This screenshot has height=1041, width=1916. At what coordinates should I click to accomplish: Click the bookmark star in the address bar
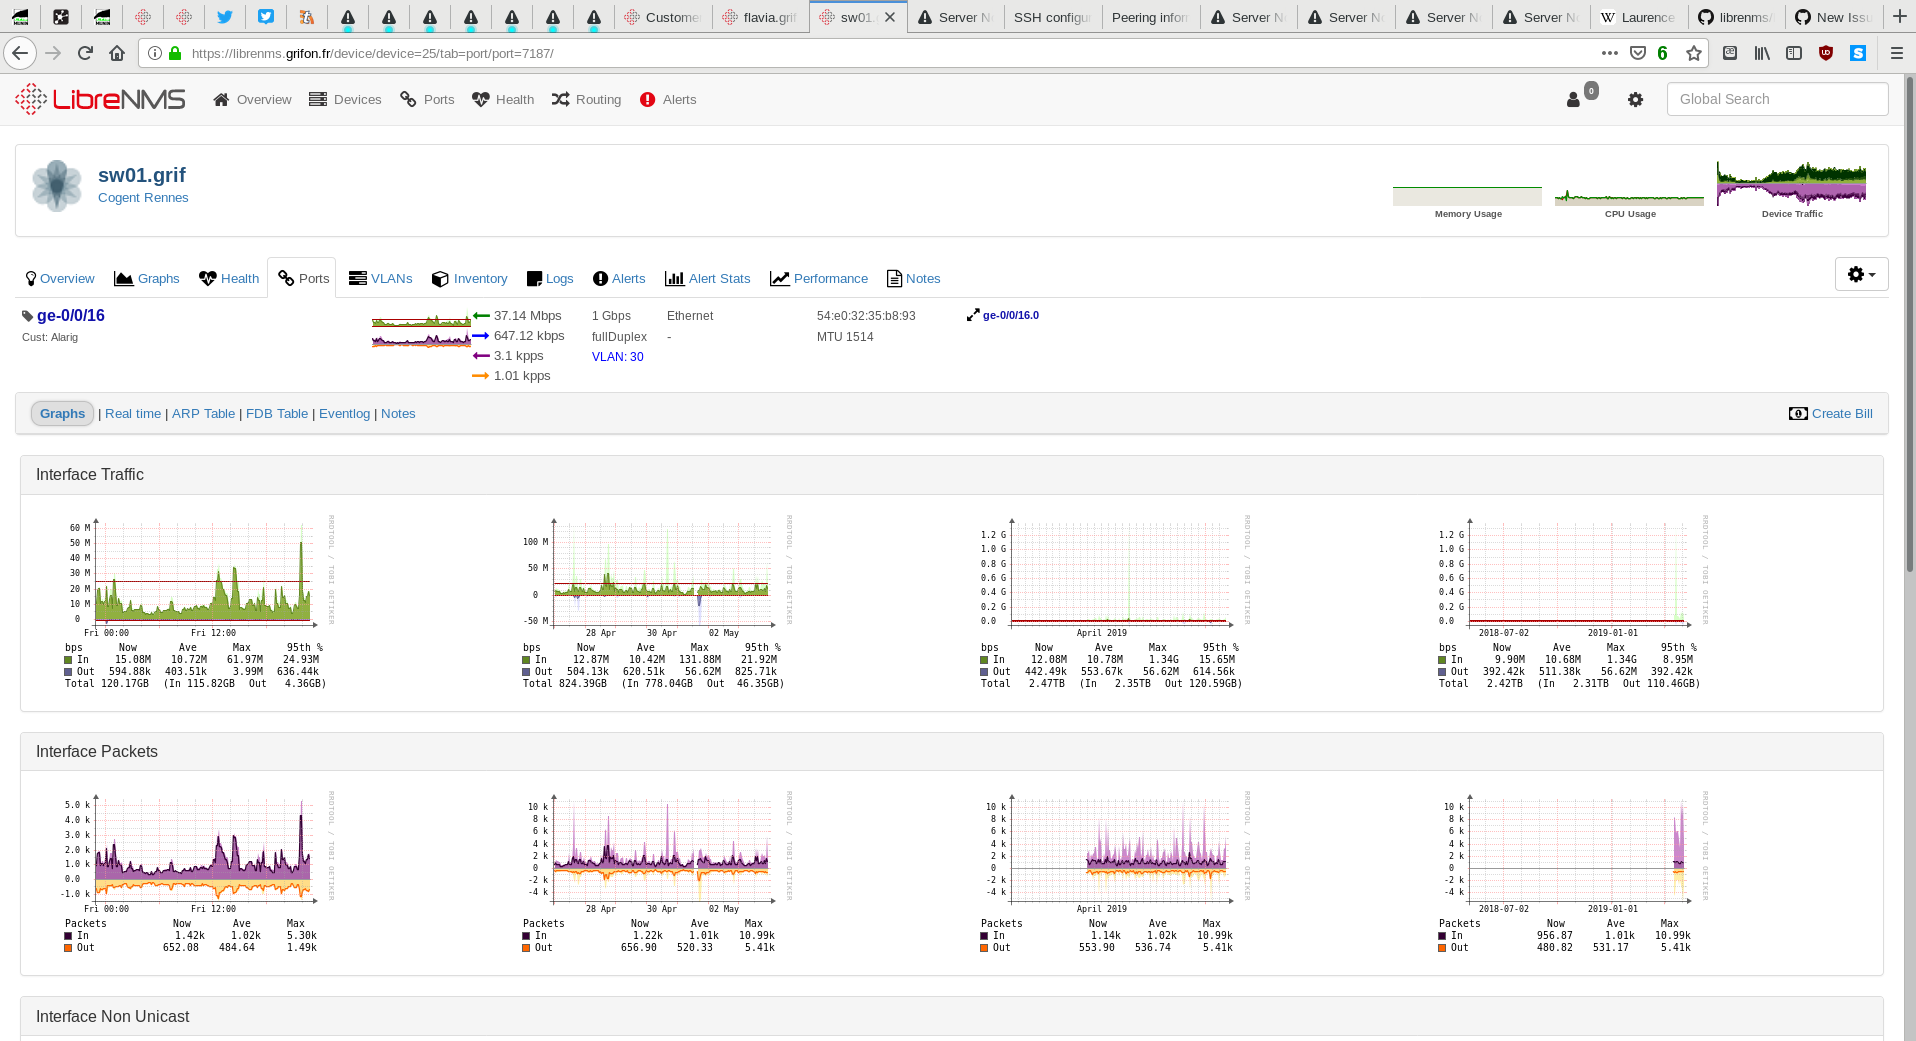[1694, 53]
